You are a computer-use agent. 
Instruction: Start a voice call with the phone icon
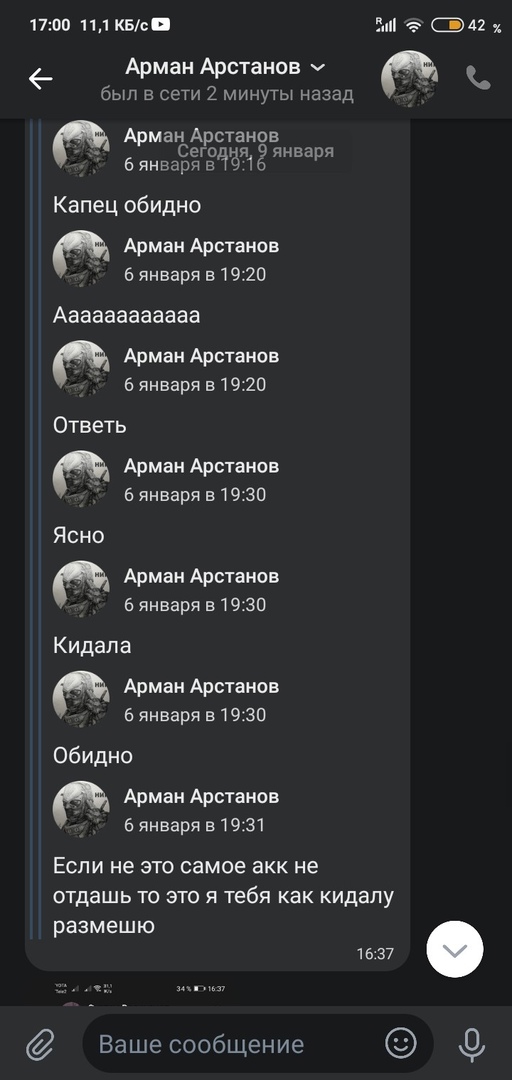[x=478, y=79]
